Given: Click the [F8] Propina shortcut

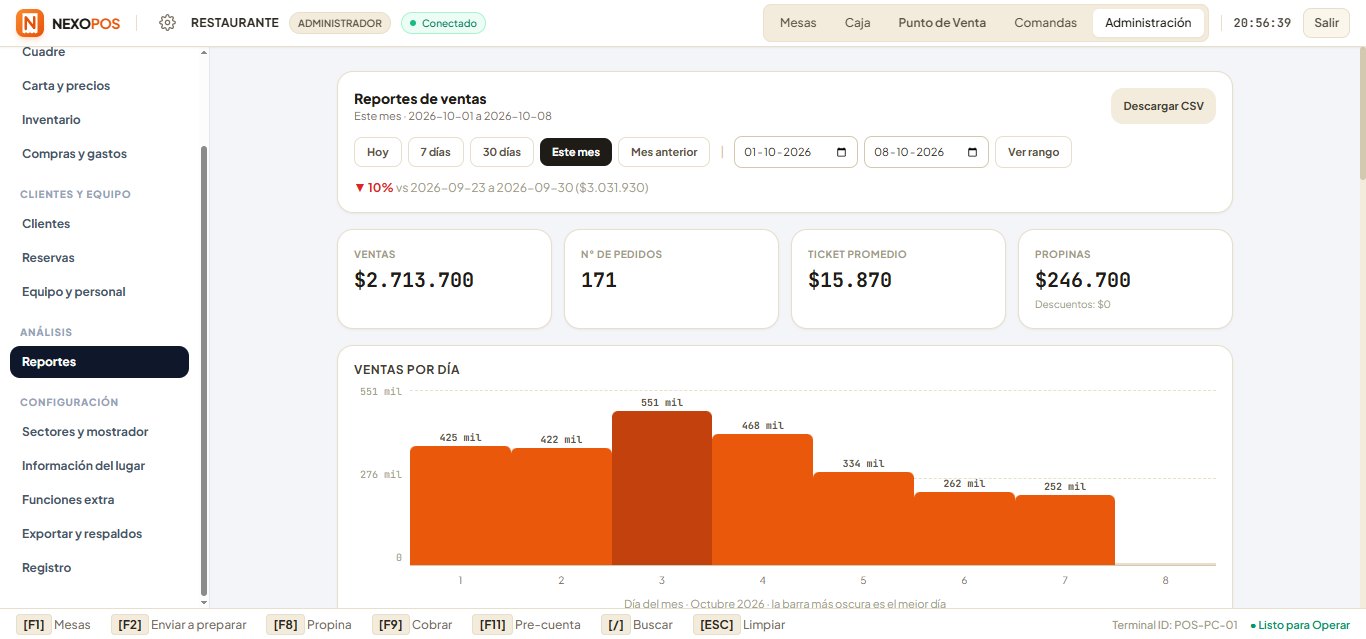Looking at the screenshot, I should point(309,625).
